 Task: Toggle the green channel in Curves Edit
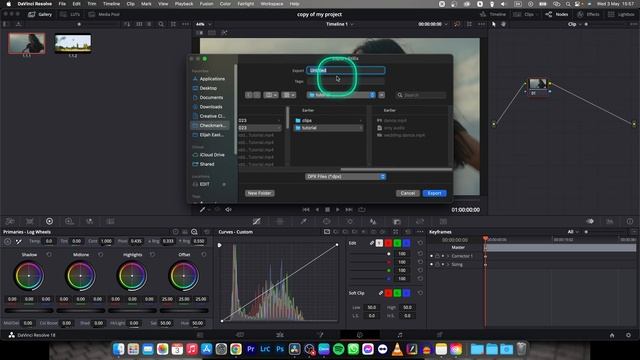click(397, 243)
